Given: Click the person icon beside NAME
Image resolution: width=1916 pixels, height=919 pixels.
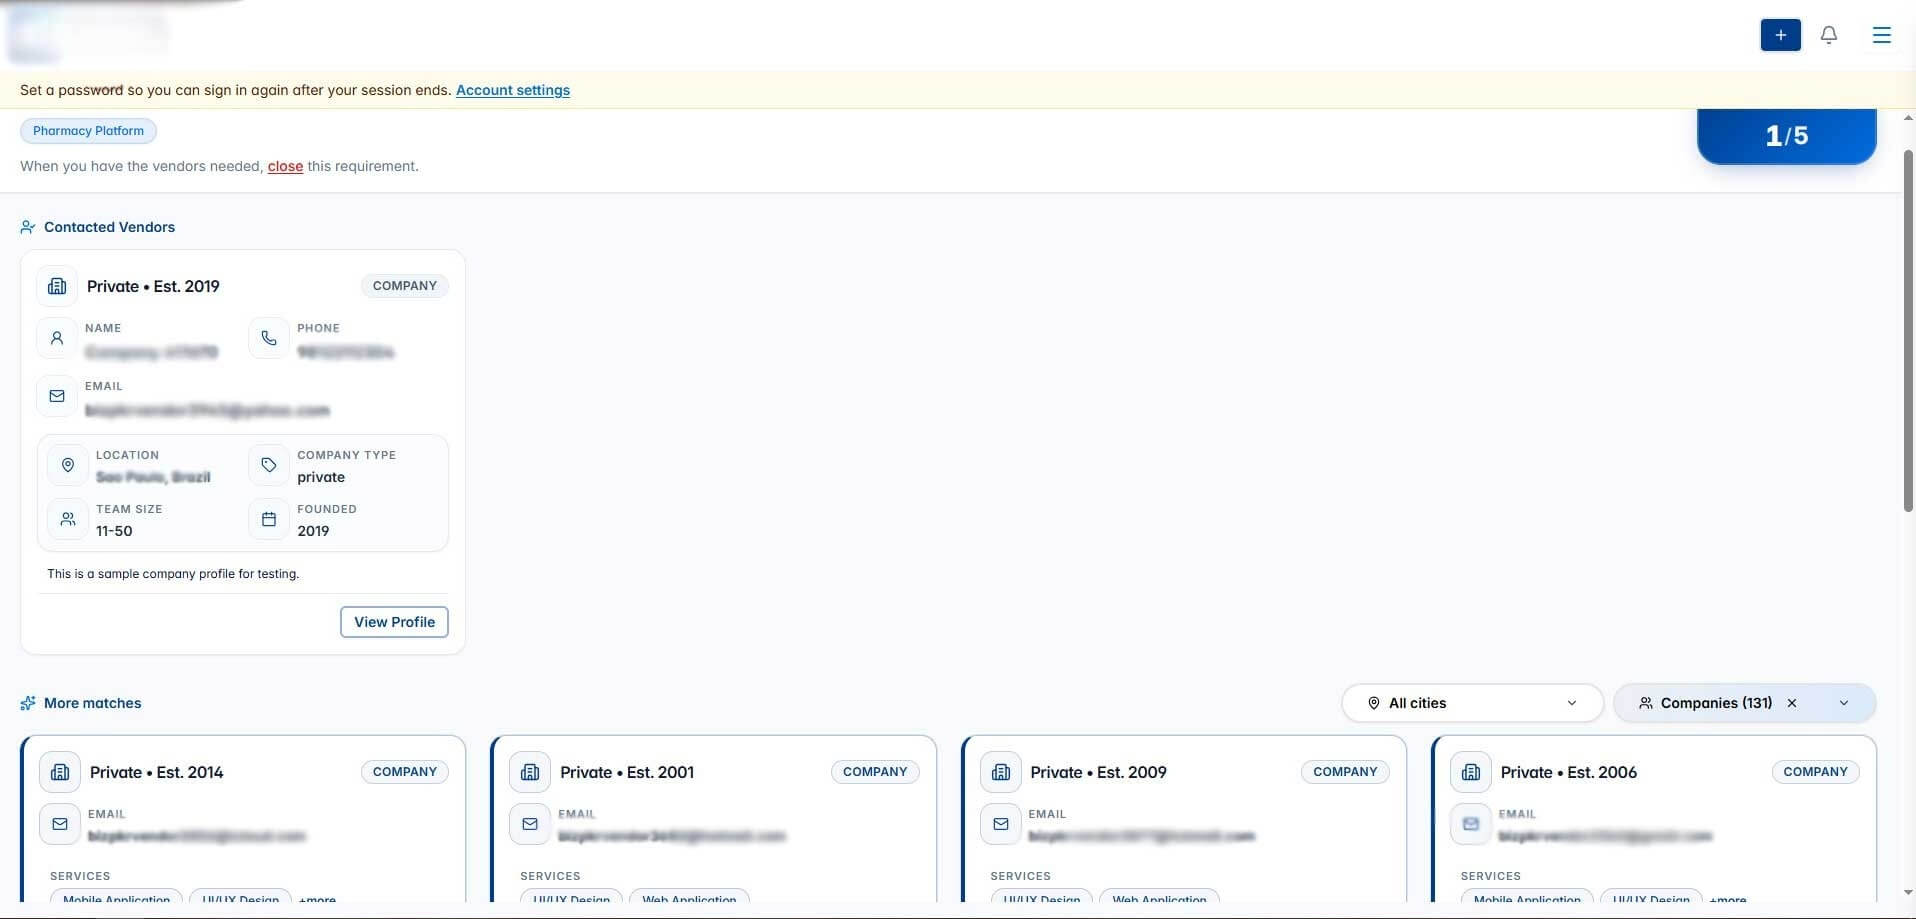Looking at the screenshot, I should tap(57, 338).
